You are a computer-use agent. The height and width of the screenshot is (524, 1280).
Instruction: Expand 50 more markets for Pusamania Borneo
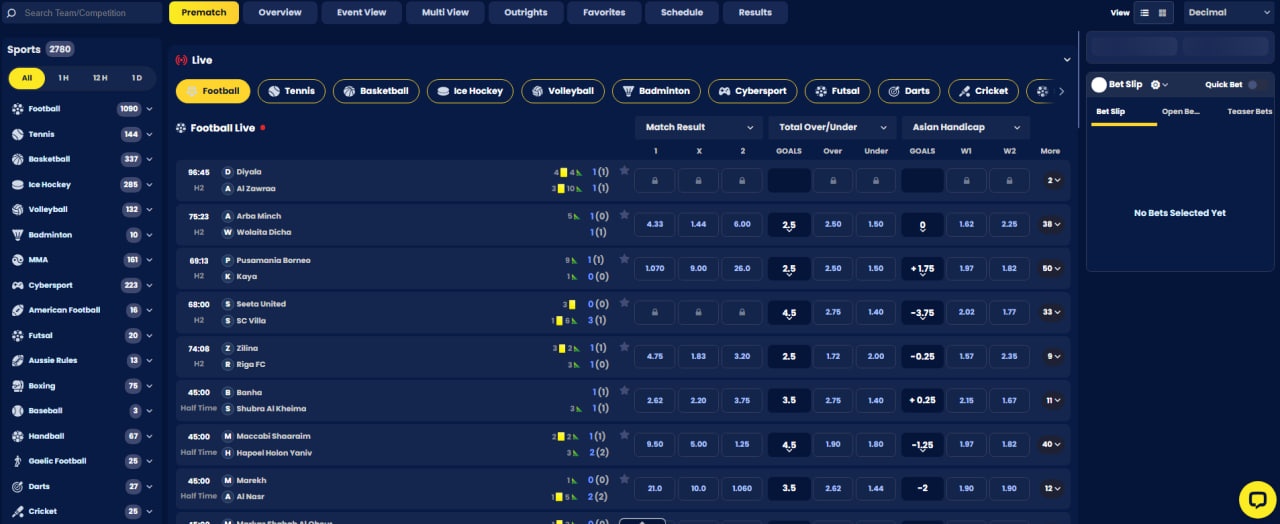[x=1051, y=269]
